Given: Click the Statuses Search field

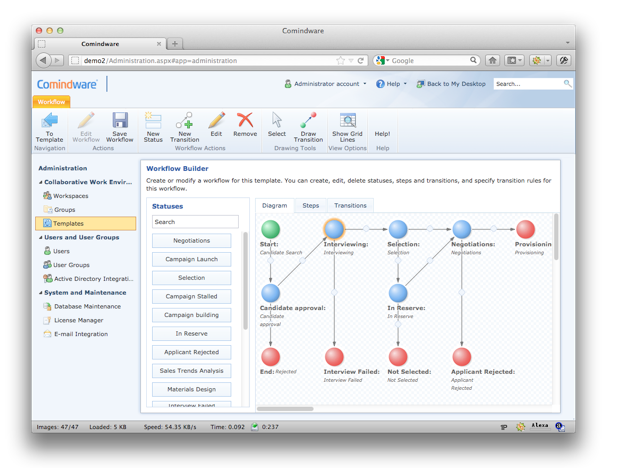Looking at the screenshot, I should 195,222.
